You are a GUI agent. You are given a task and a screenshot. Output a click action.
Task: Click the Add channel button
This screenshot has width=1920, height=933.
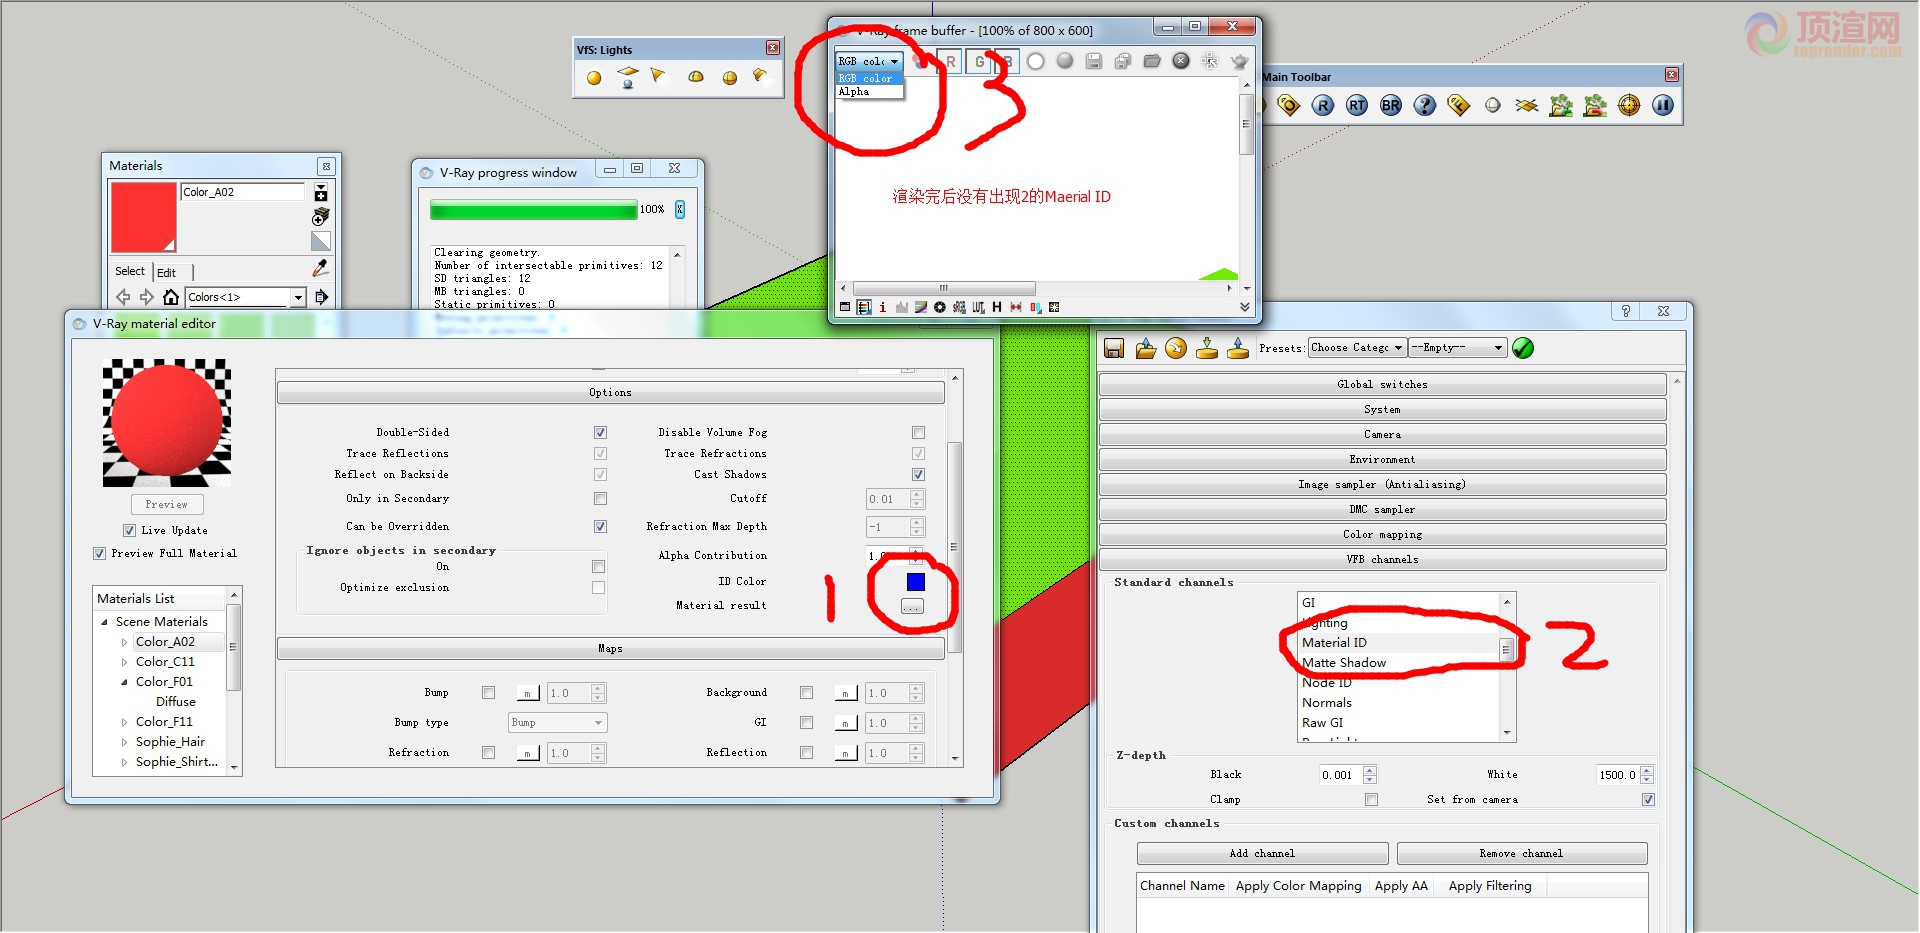[x=1262, y=854]
